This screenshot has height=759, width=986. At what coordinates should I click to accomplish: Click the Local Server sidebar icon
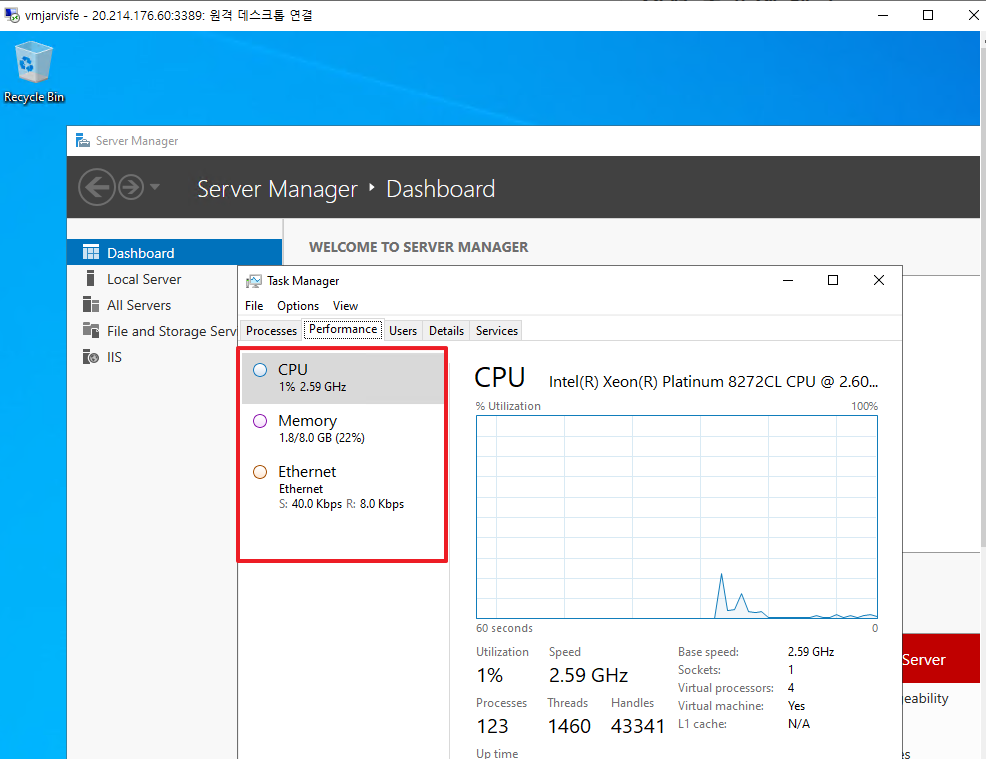91,279
